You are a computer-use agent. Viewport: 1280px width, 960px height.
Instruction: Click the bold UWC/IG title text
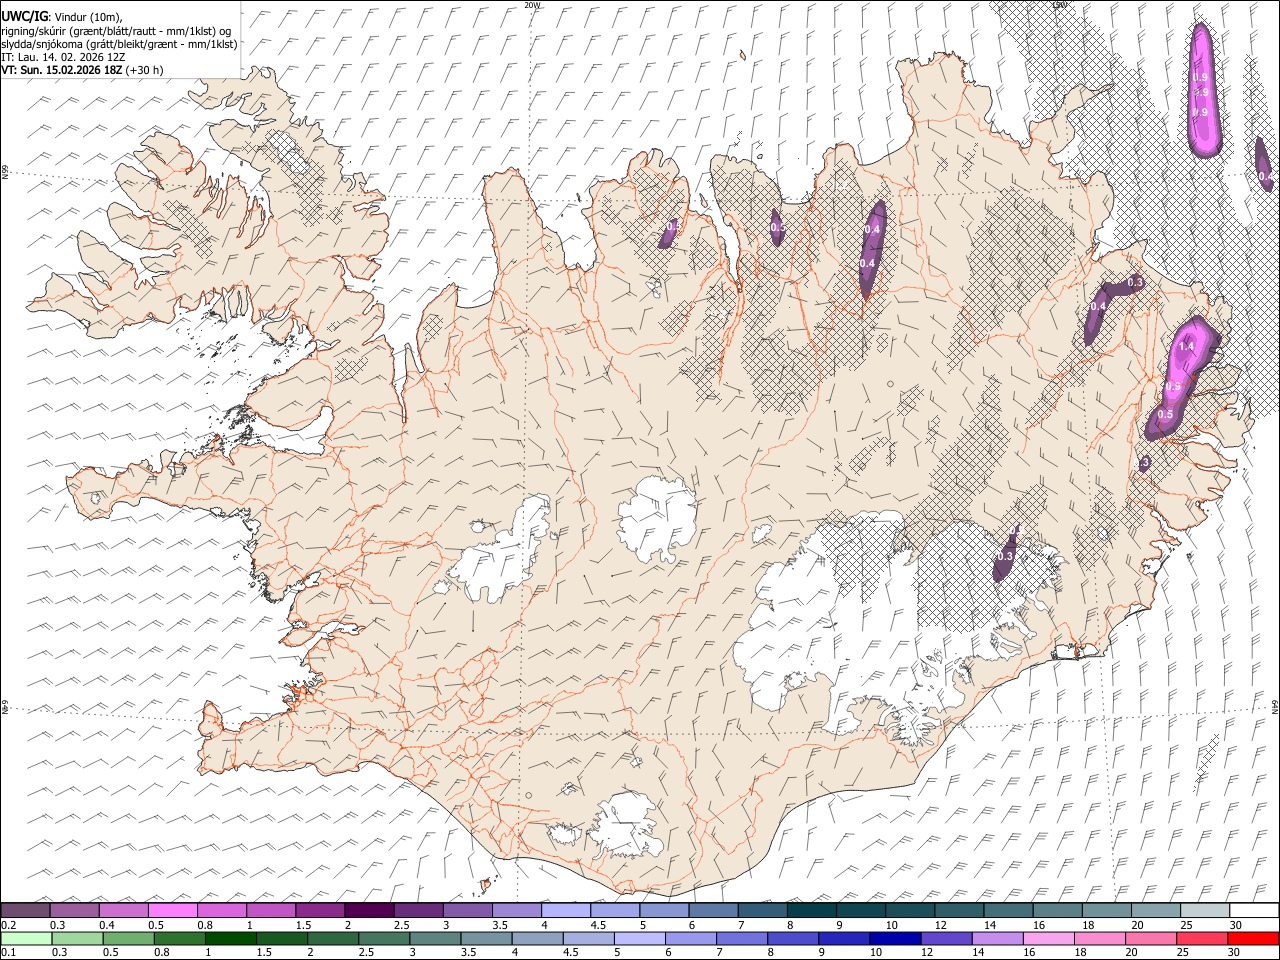23,16
